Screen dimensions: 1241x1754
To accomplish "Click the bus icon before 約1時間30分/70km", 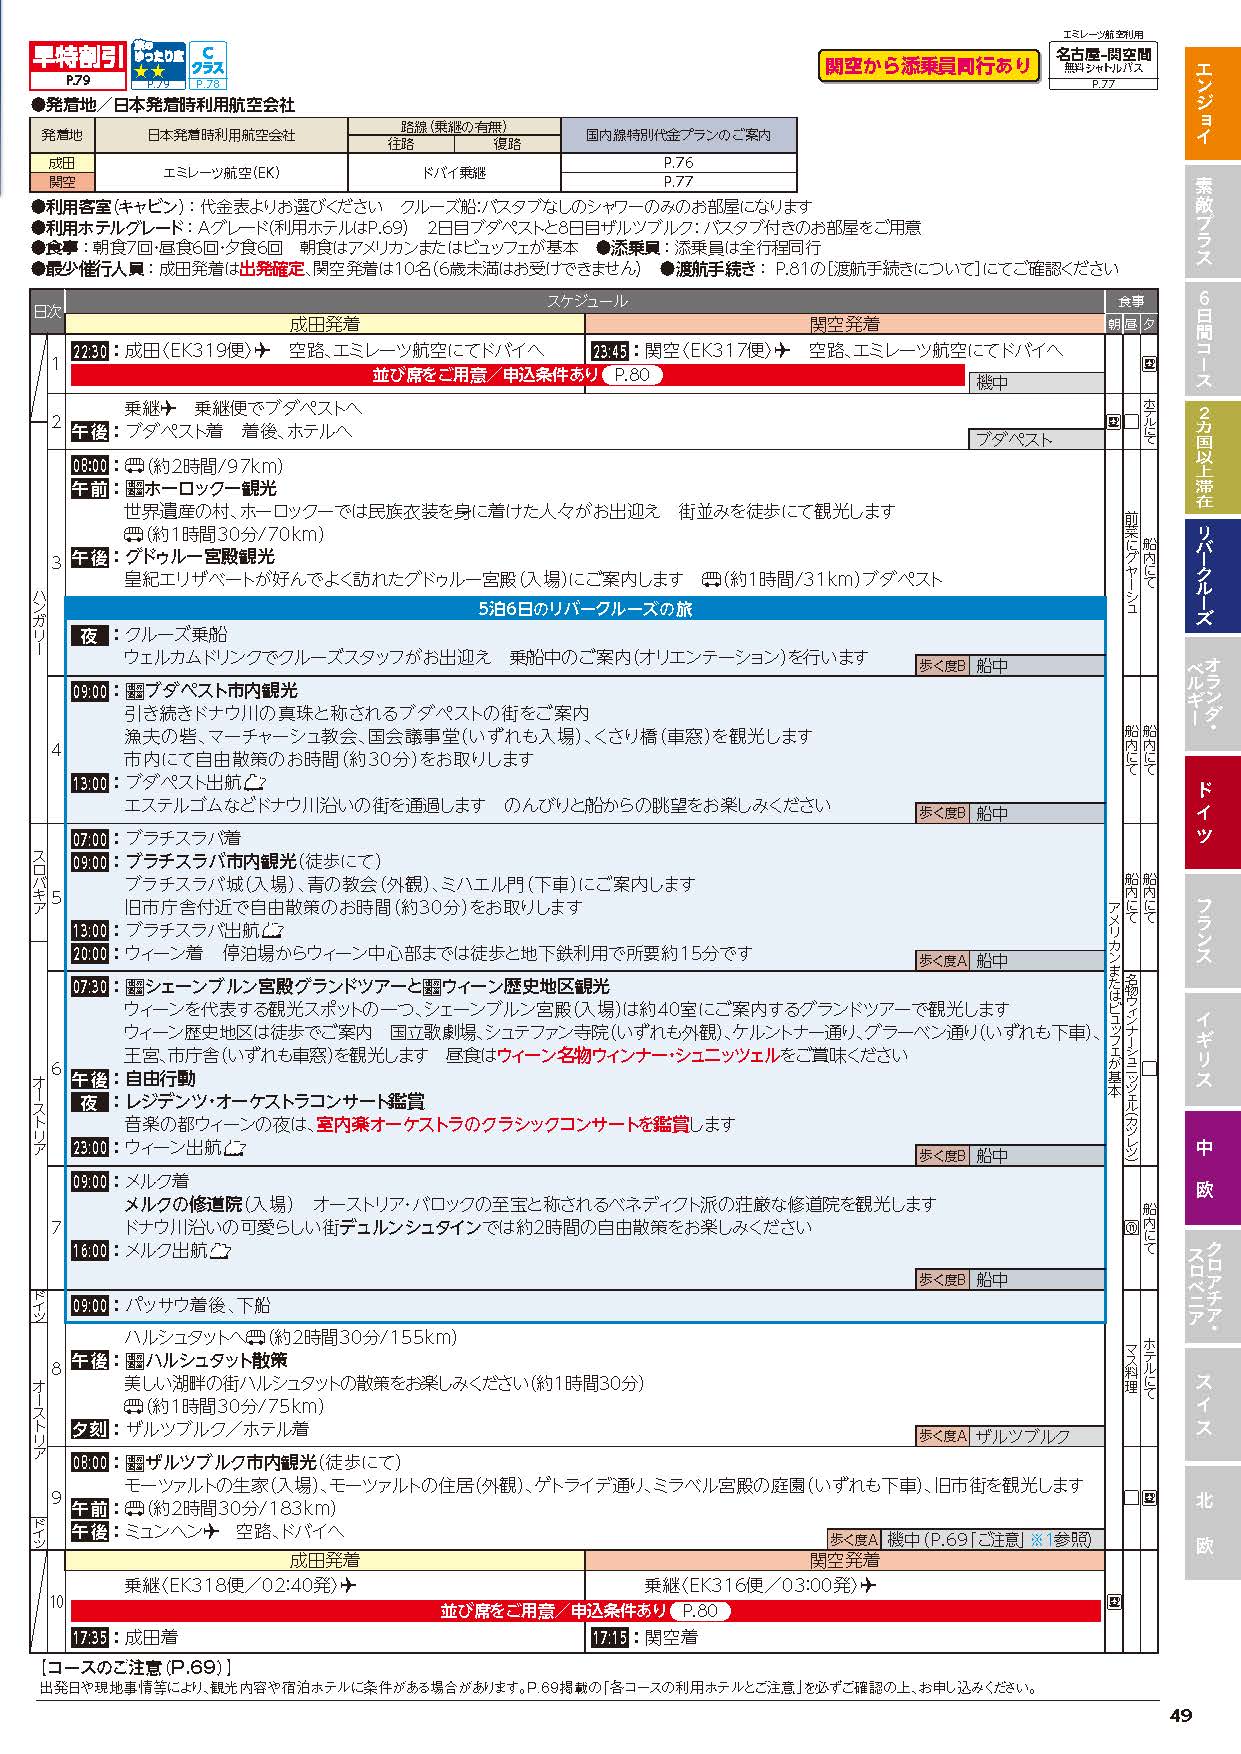I will (x=134, y=534).
